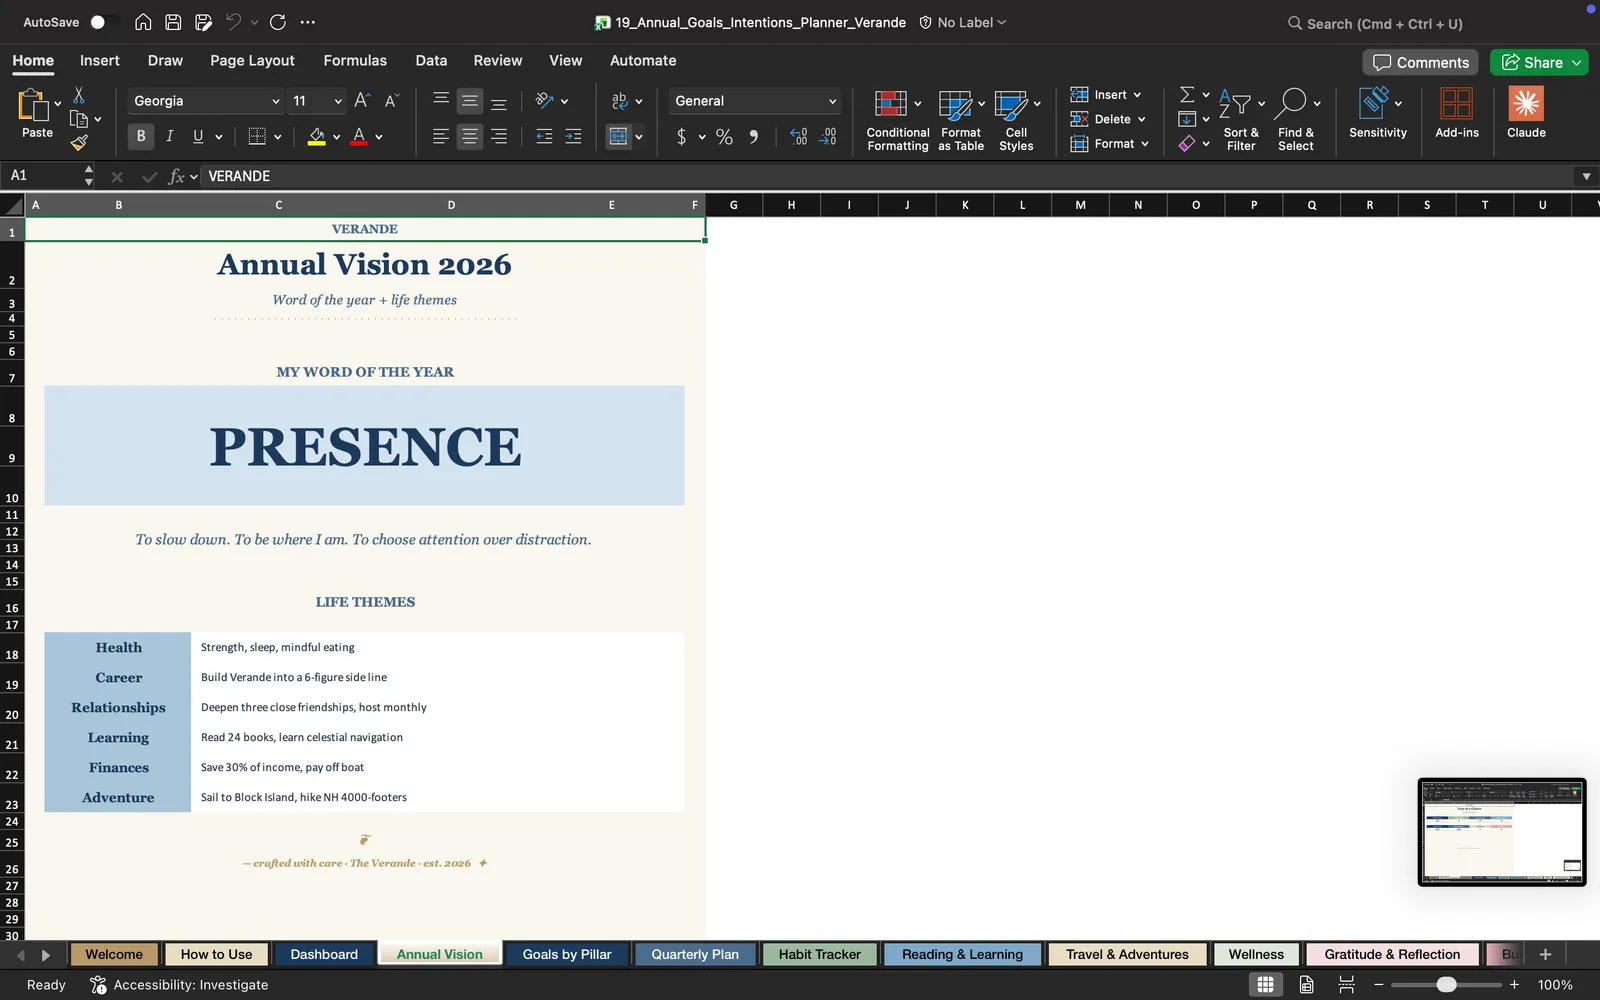Click the Merge & Center icon
This screenshot has height=1000, width=1600.
tap(619, 136)
